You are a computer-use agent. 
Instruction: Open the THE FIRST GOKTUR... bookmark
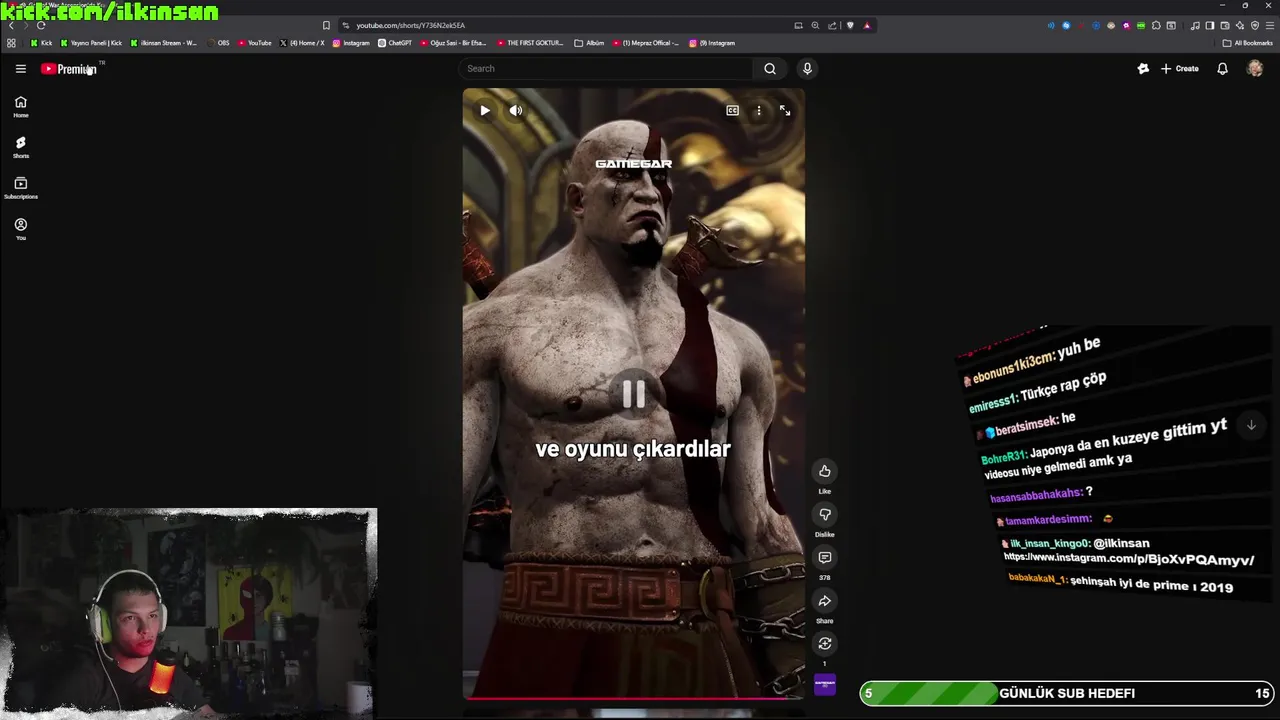pos(530,43)
